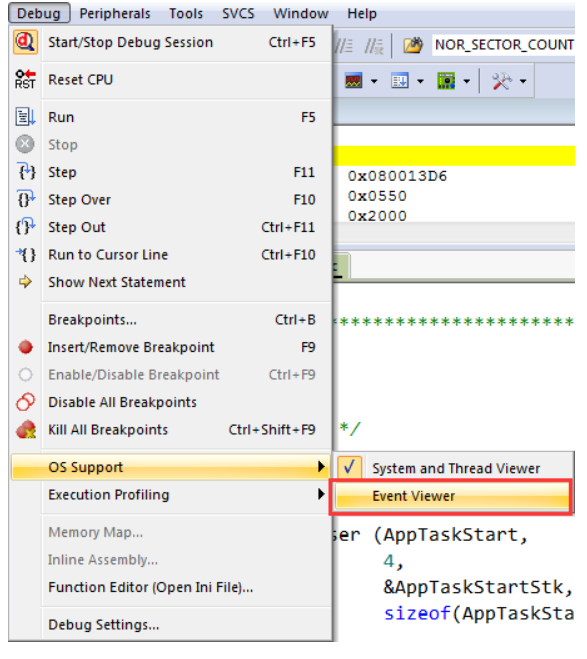Screen dimensions: 587x659
Task: Click the Step Out braces icon
Action: coord(25,227)
